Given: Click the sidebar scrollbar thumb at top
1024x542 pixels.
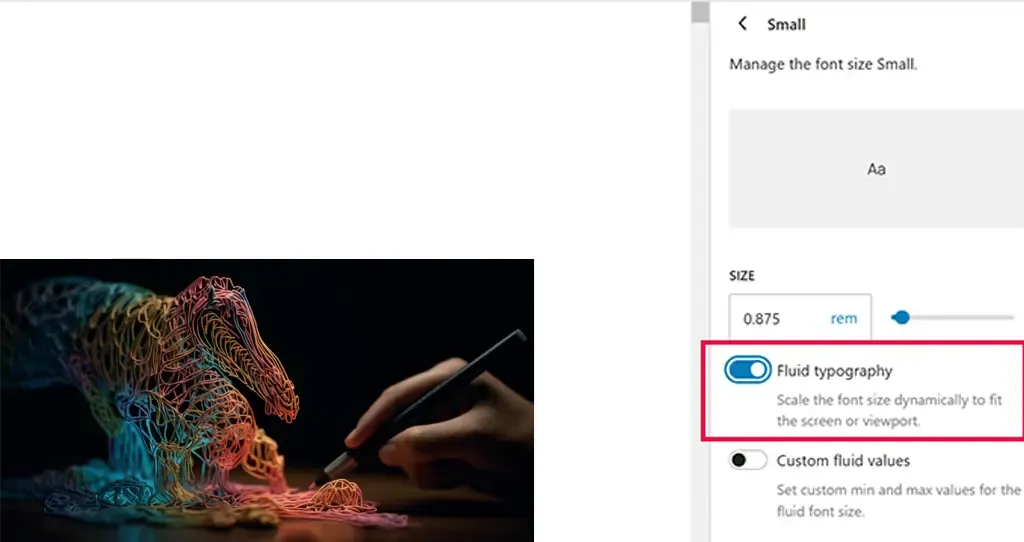Looking at the screenshot, I should click(700, 12).
